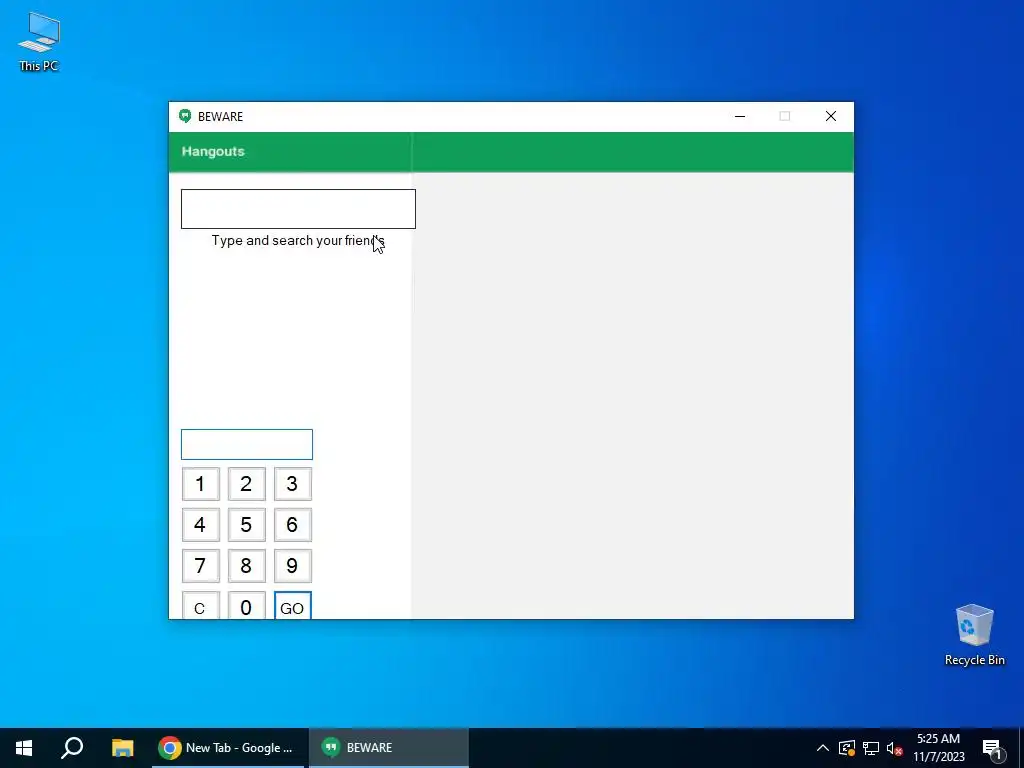Screen dimensions: 1024x768
Task: Select the Hangouts header label
Action: coord(213,152)
